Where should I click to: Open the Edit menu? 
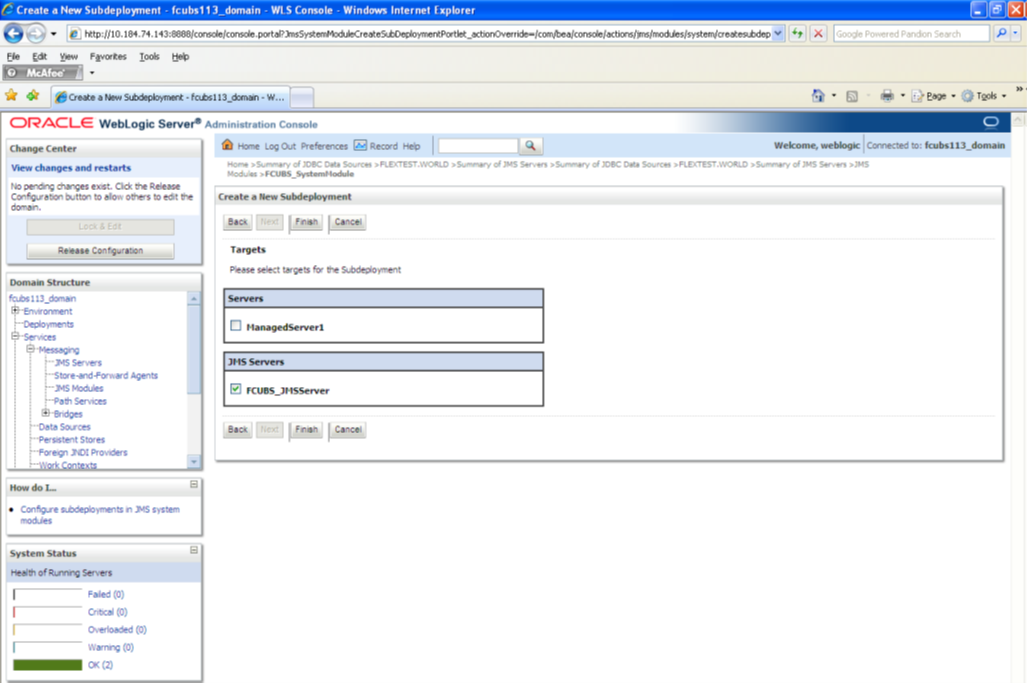point(39,56)
